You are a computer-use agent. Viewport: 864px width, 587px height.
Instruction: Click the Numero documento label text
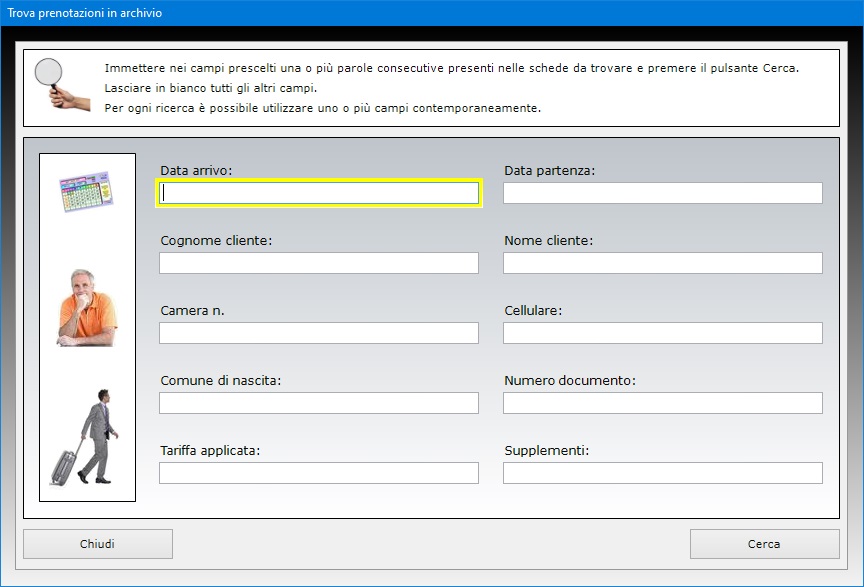point(570,381)
